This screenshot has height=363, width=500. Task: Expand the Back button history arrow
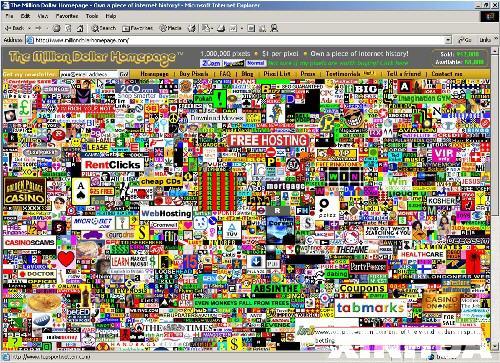(29, 29)
